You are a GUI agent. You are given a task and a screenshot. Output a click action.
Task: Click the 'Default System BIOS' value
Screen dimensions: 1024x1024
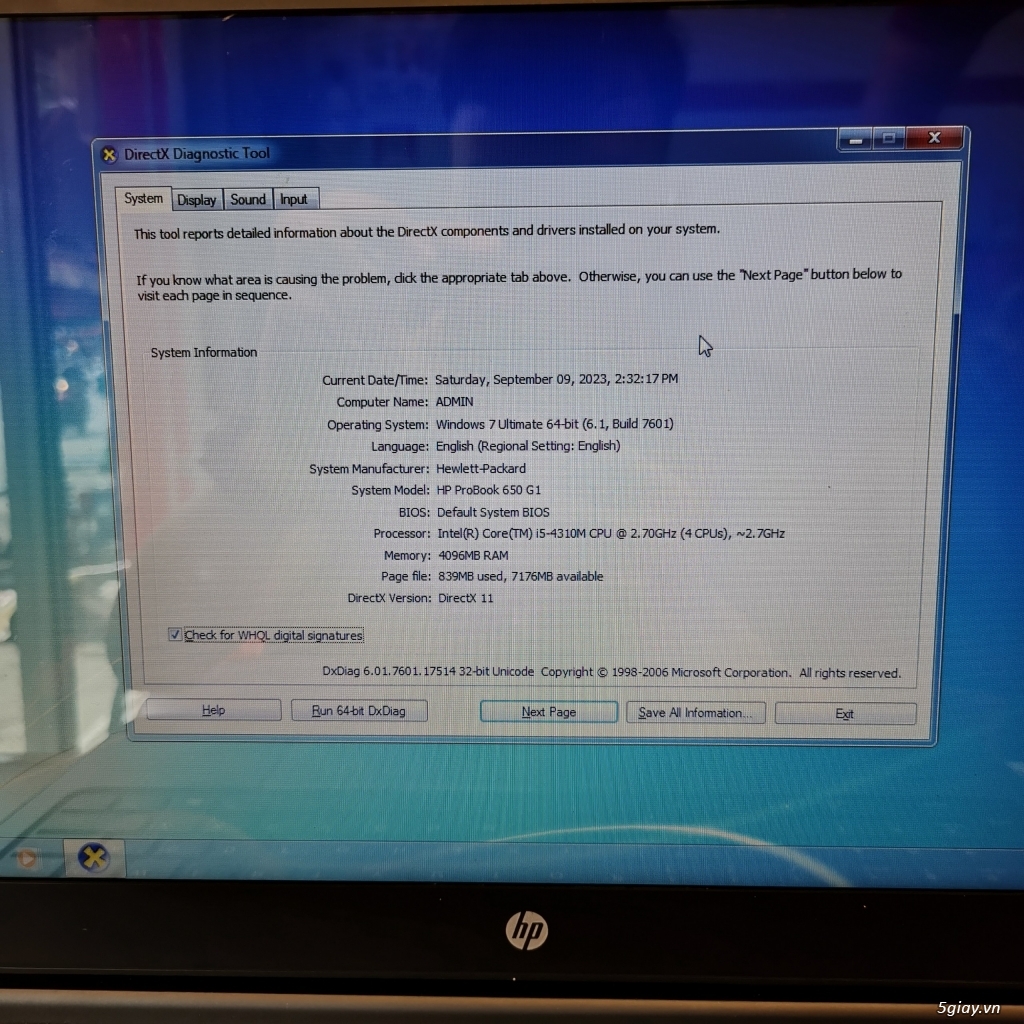(493, 512)
